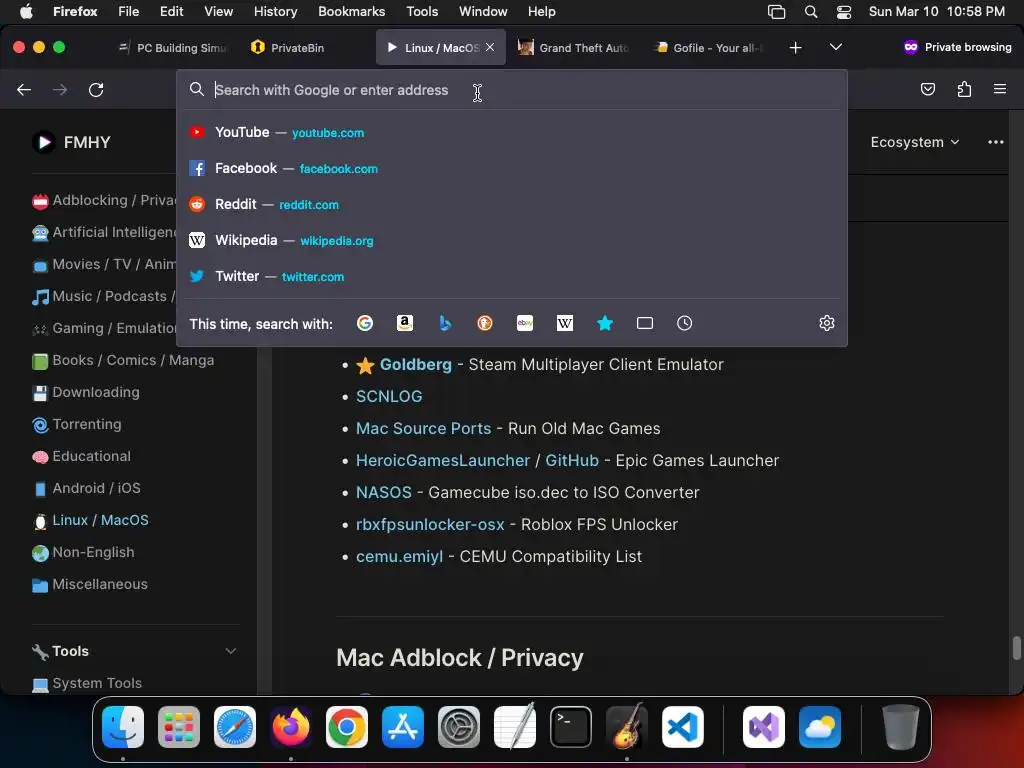Open the rbxfpsunlocker-osx link
Screen dimensions: 1024x768
point(430,524)
